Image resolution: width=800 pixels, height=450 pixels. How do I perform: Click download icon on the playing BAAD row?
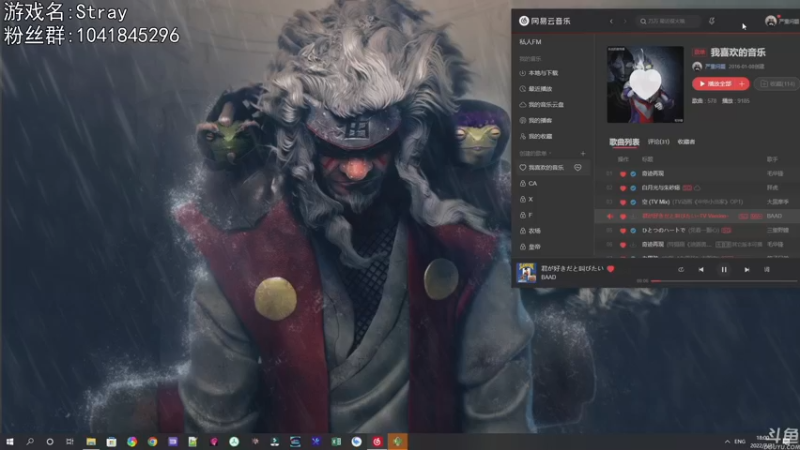tap(633, 216)
